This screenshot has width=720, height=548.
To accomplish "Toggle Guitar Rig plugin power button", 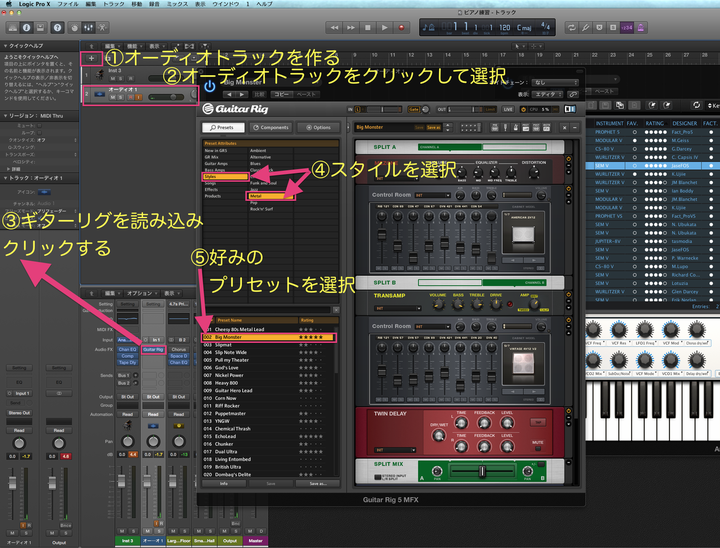I will (209, 86).
